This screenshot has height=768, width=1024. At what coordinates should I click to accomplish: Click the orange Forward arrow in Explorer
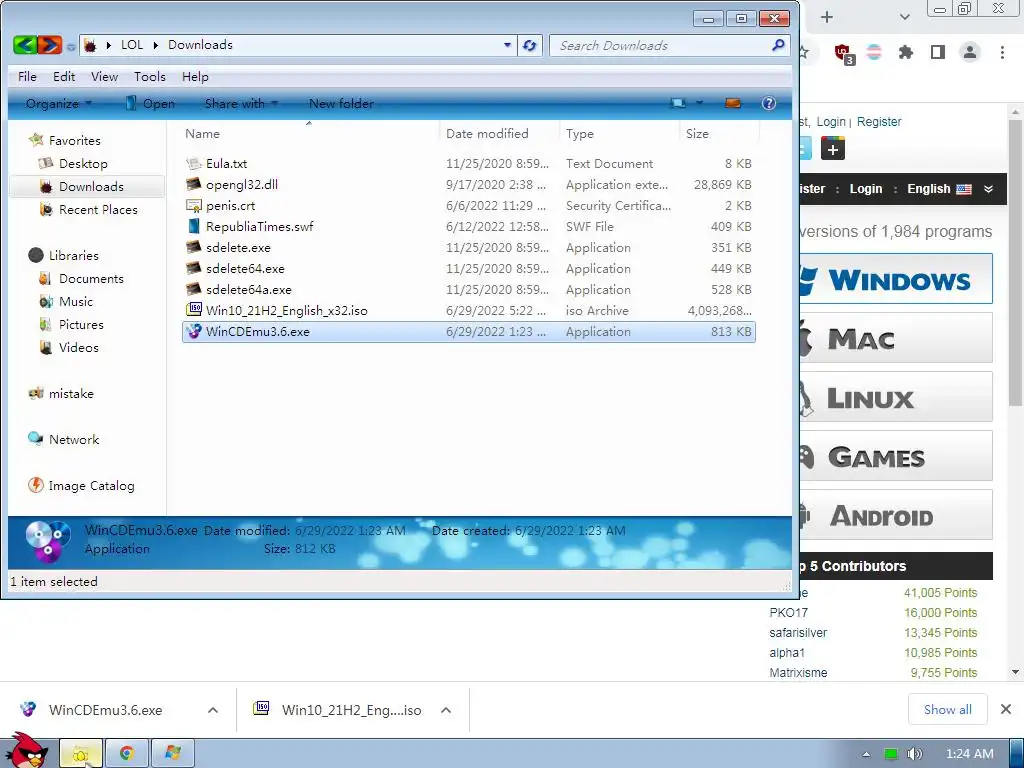50,45
